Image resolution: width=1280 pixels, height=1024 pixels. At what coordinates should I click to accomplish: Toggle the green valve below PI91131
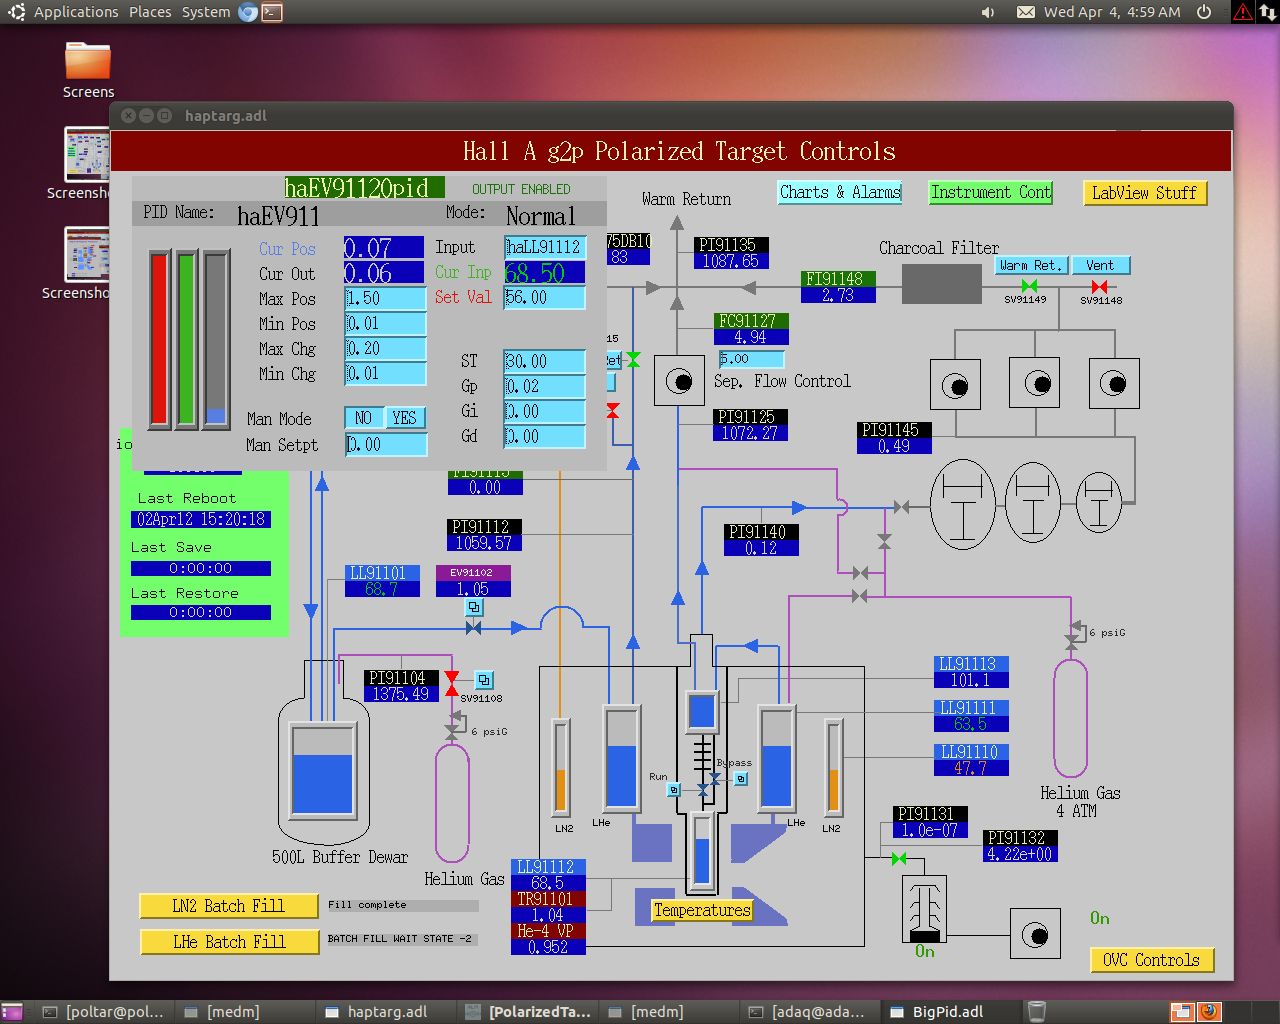point(899,858)
